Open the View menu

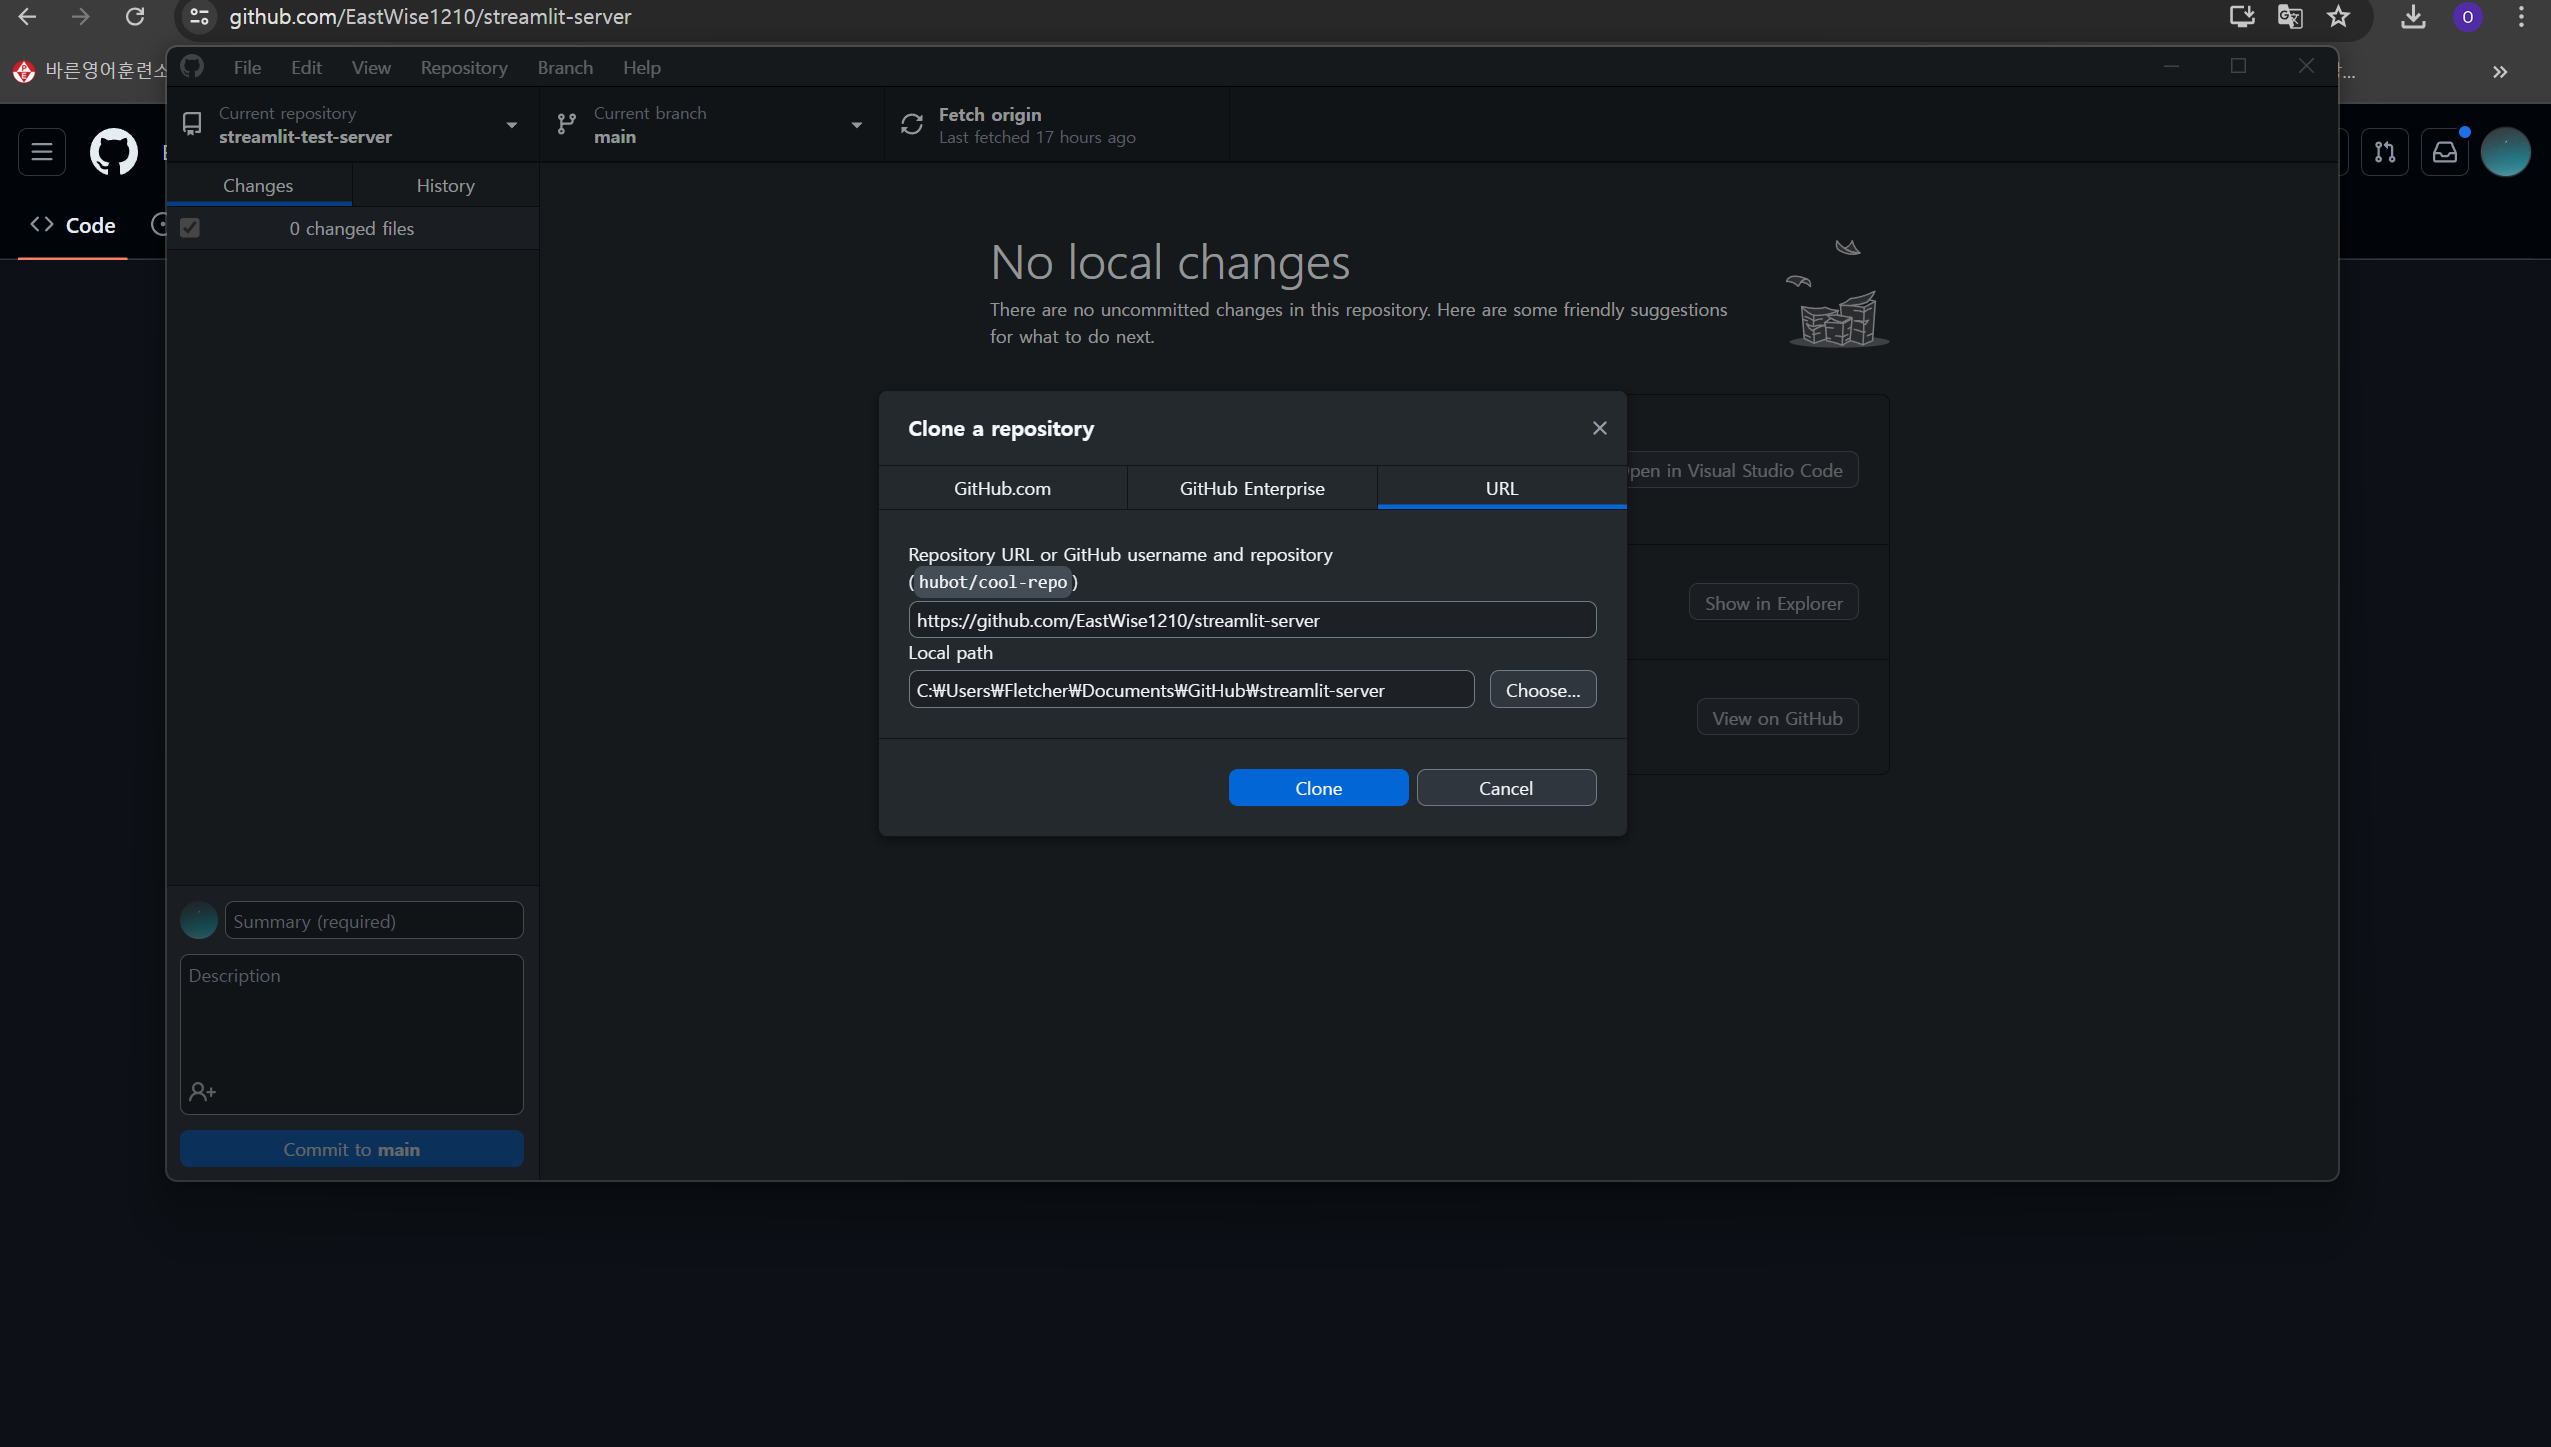pos(371,67)
